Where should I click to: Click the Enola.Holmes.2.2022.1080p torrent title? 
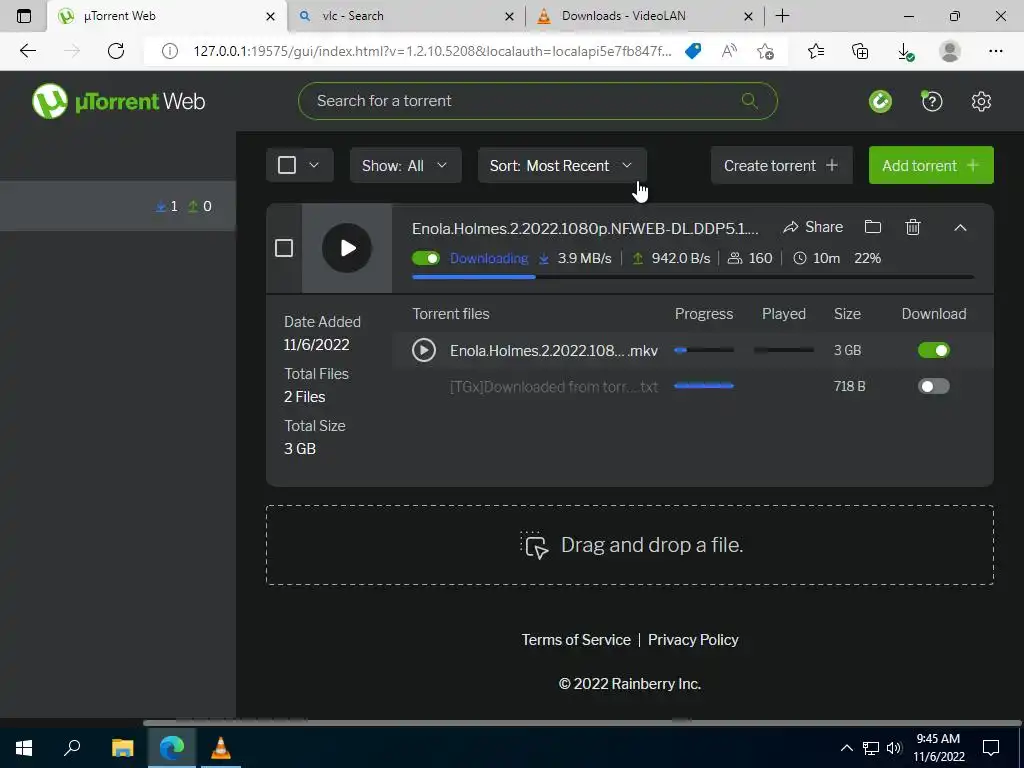585,229
